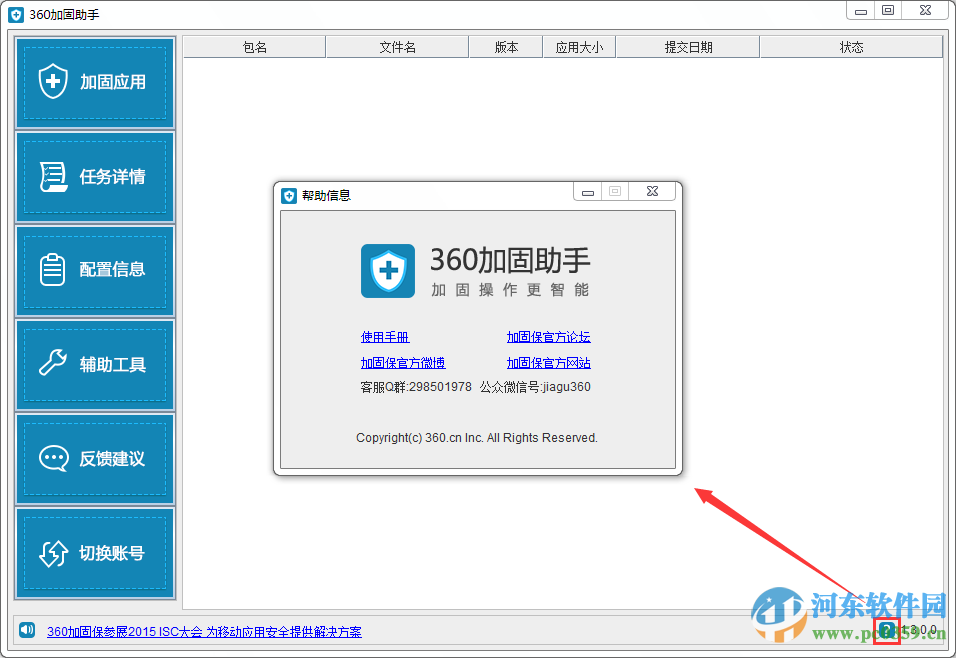Click the 提交日期 column header

(687, 46)
